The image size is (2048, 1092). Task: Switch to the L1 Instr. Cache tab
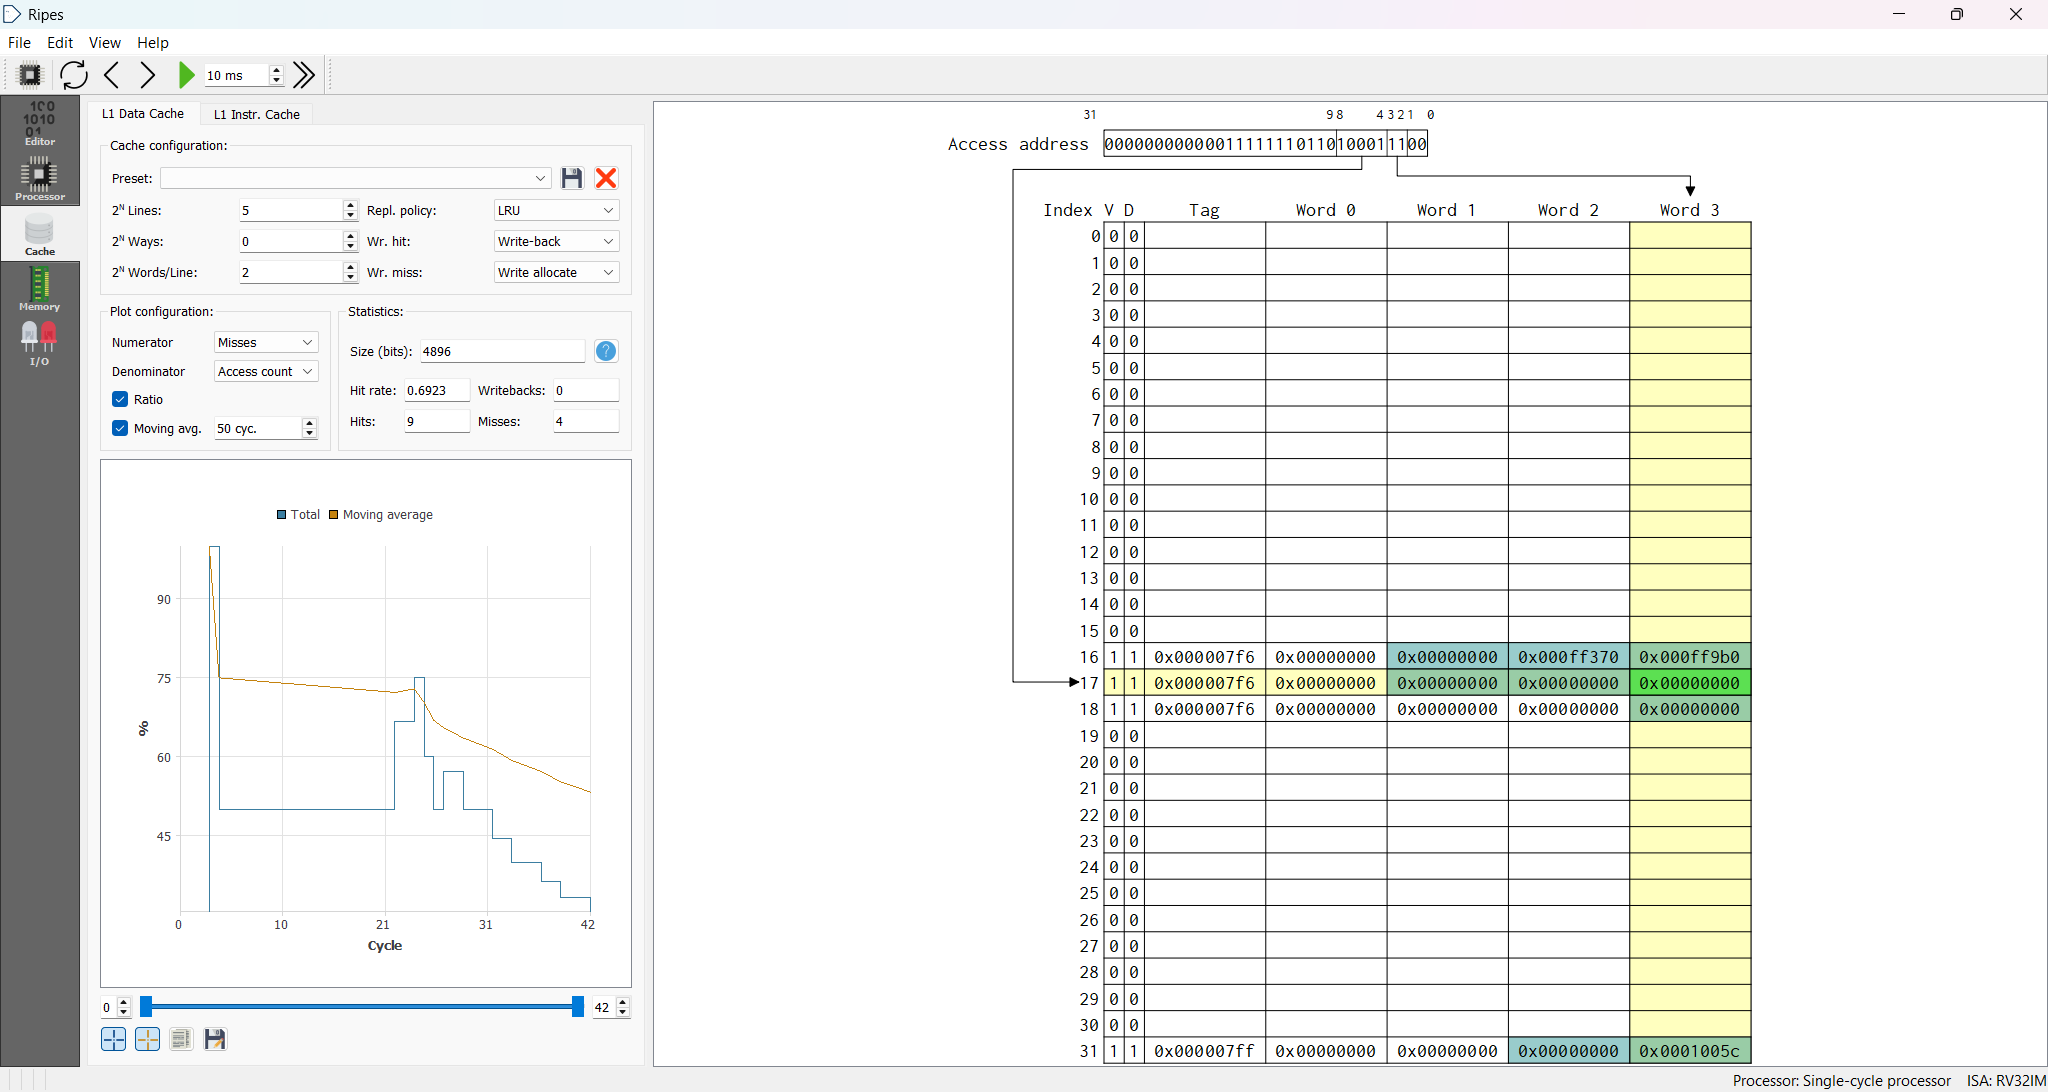point(257,114)
